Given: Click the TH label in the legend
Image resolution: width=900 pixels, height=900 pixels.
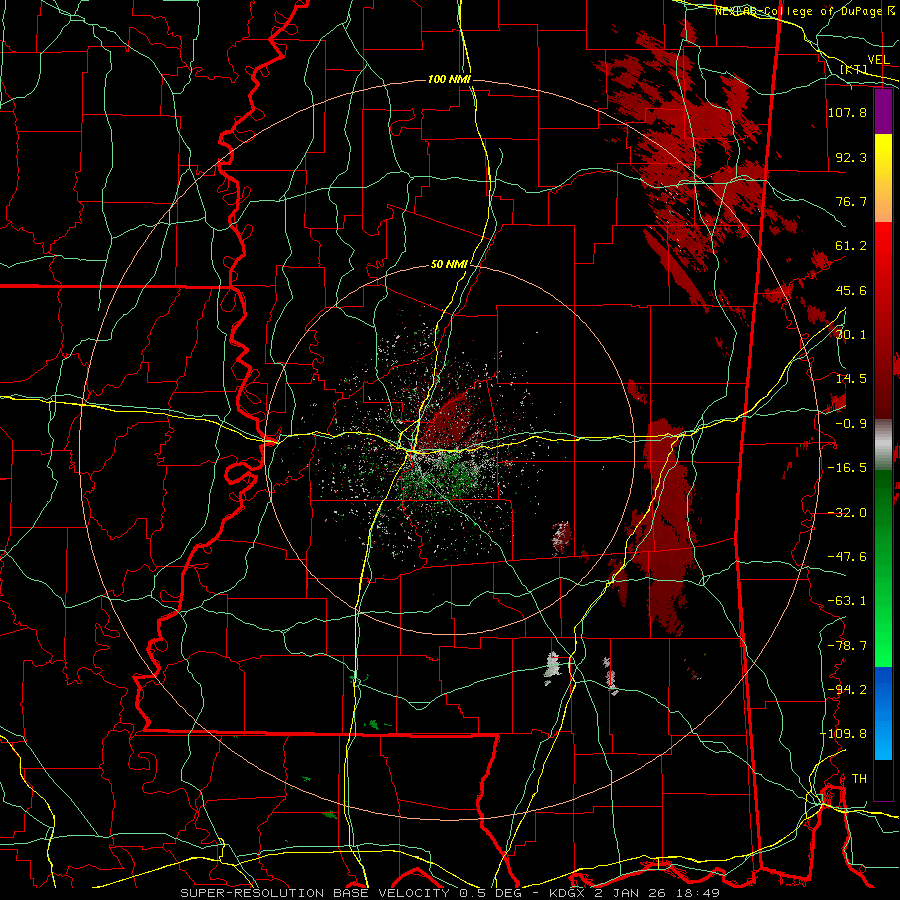Looking at the screenshot, I should pos(859,779).
